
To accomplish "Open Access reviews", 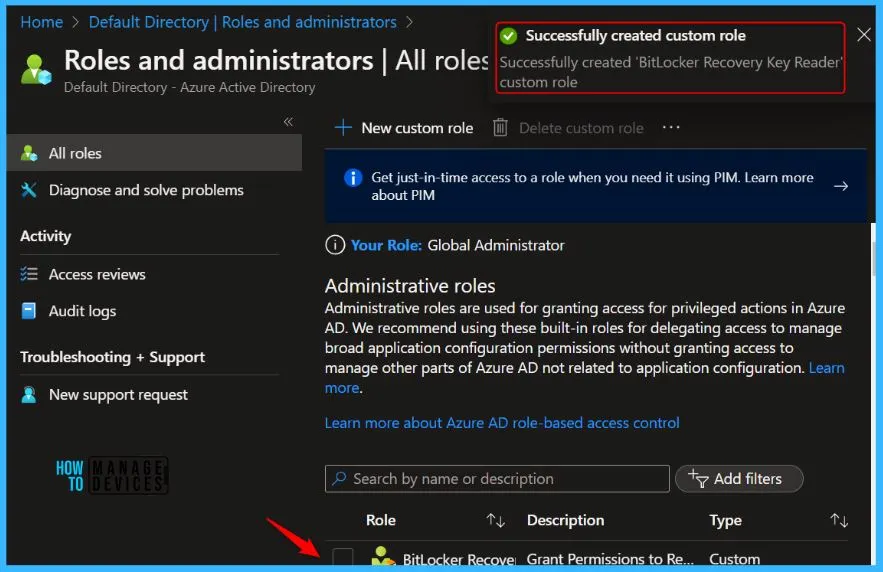I will click(97, 274).
